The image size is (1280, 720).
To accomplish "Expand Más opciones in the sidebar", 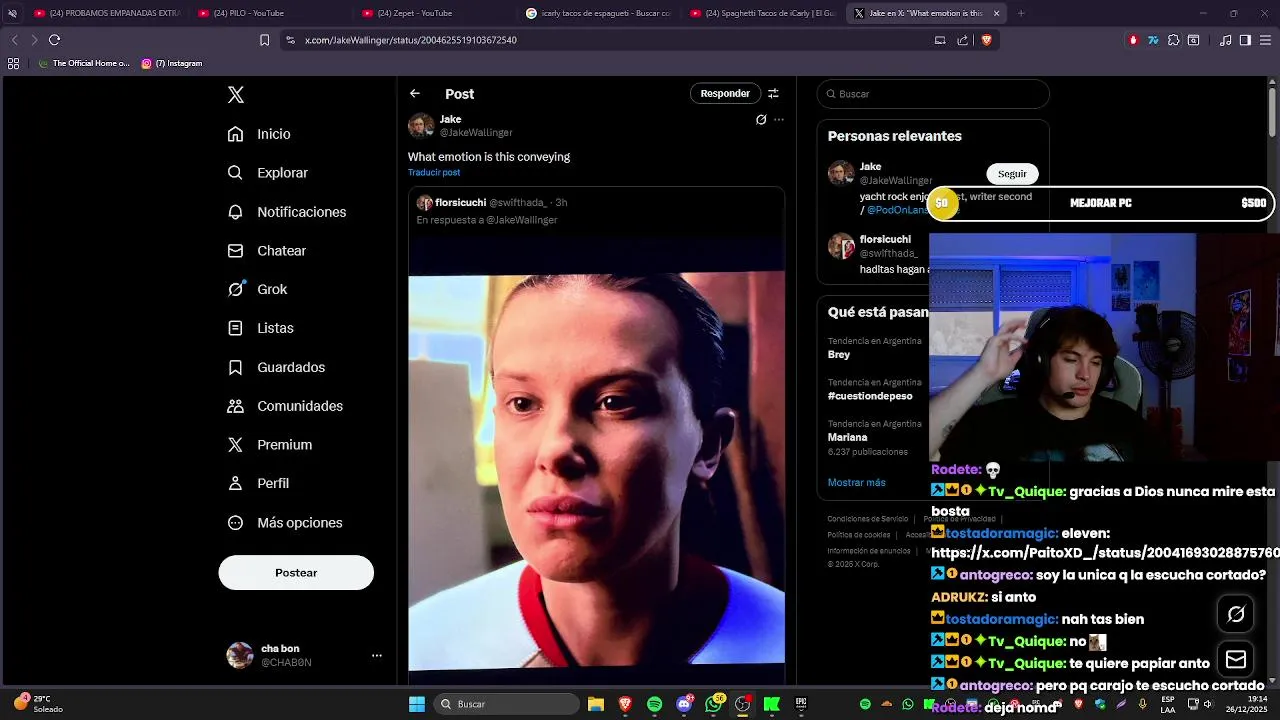I will (284, 523).
